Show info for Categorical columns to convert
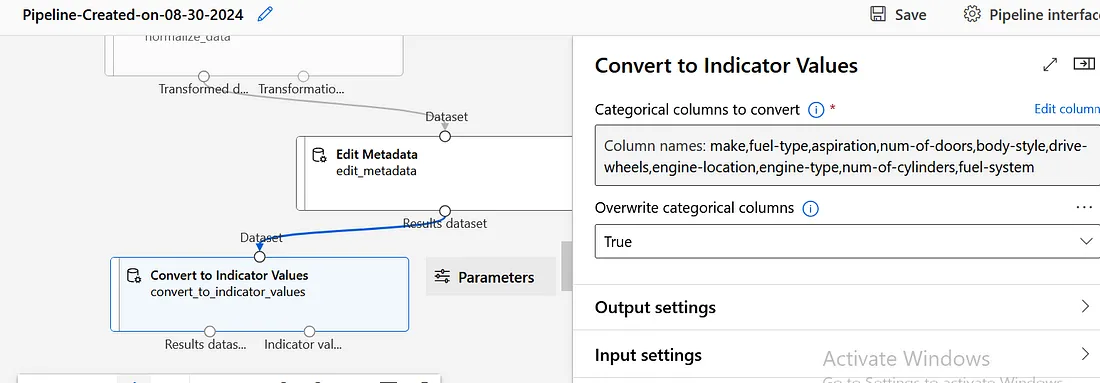This screenshot has width=1100, height=383. [816, 109]
